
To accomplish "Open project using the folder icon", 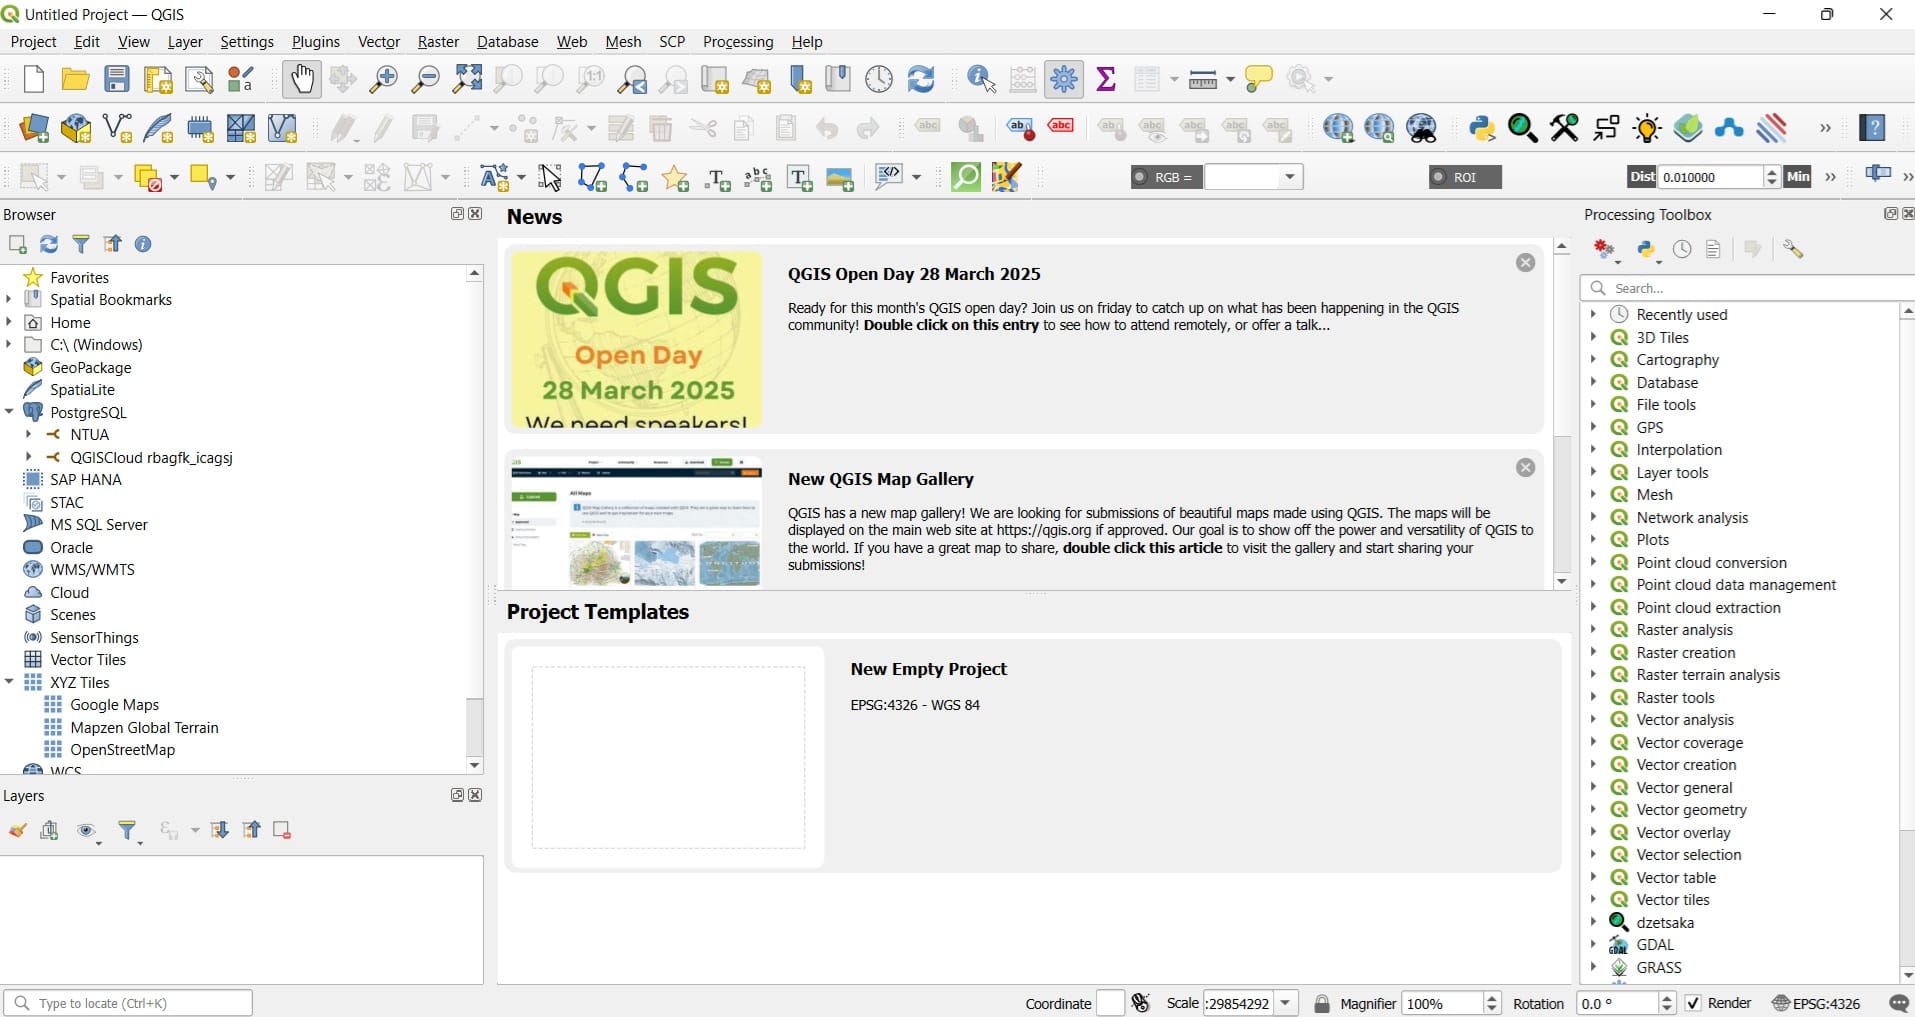I will (75, 79).
